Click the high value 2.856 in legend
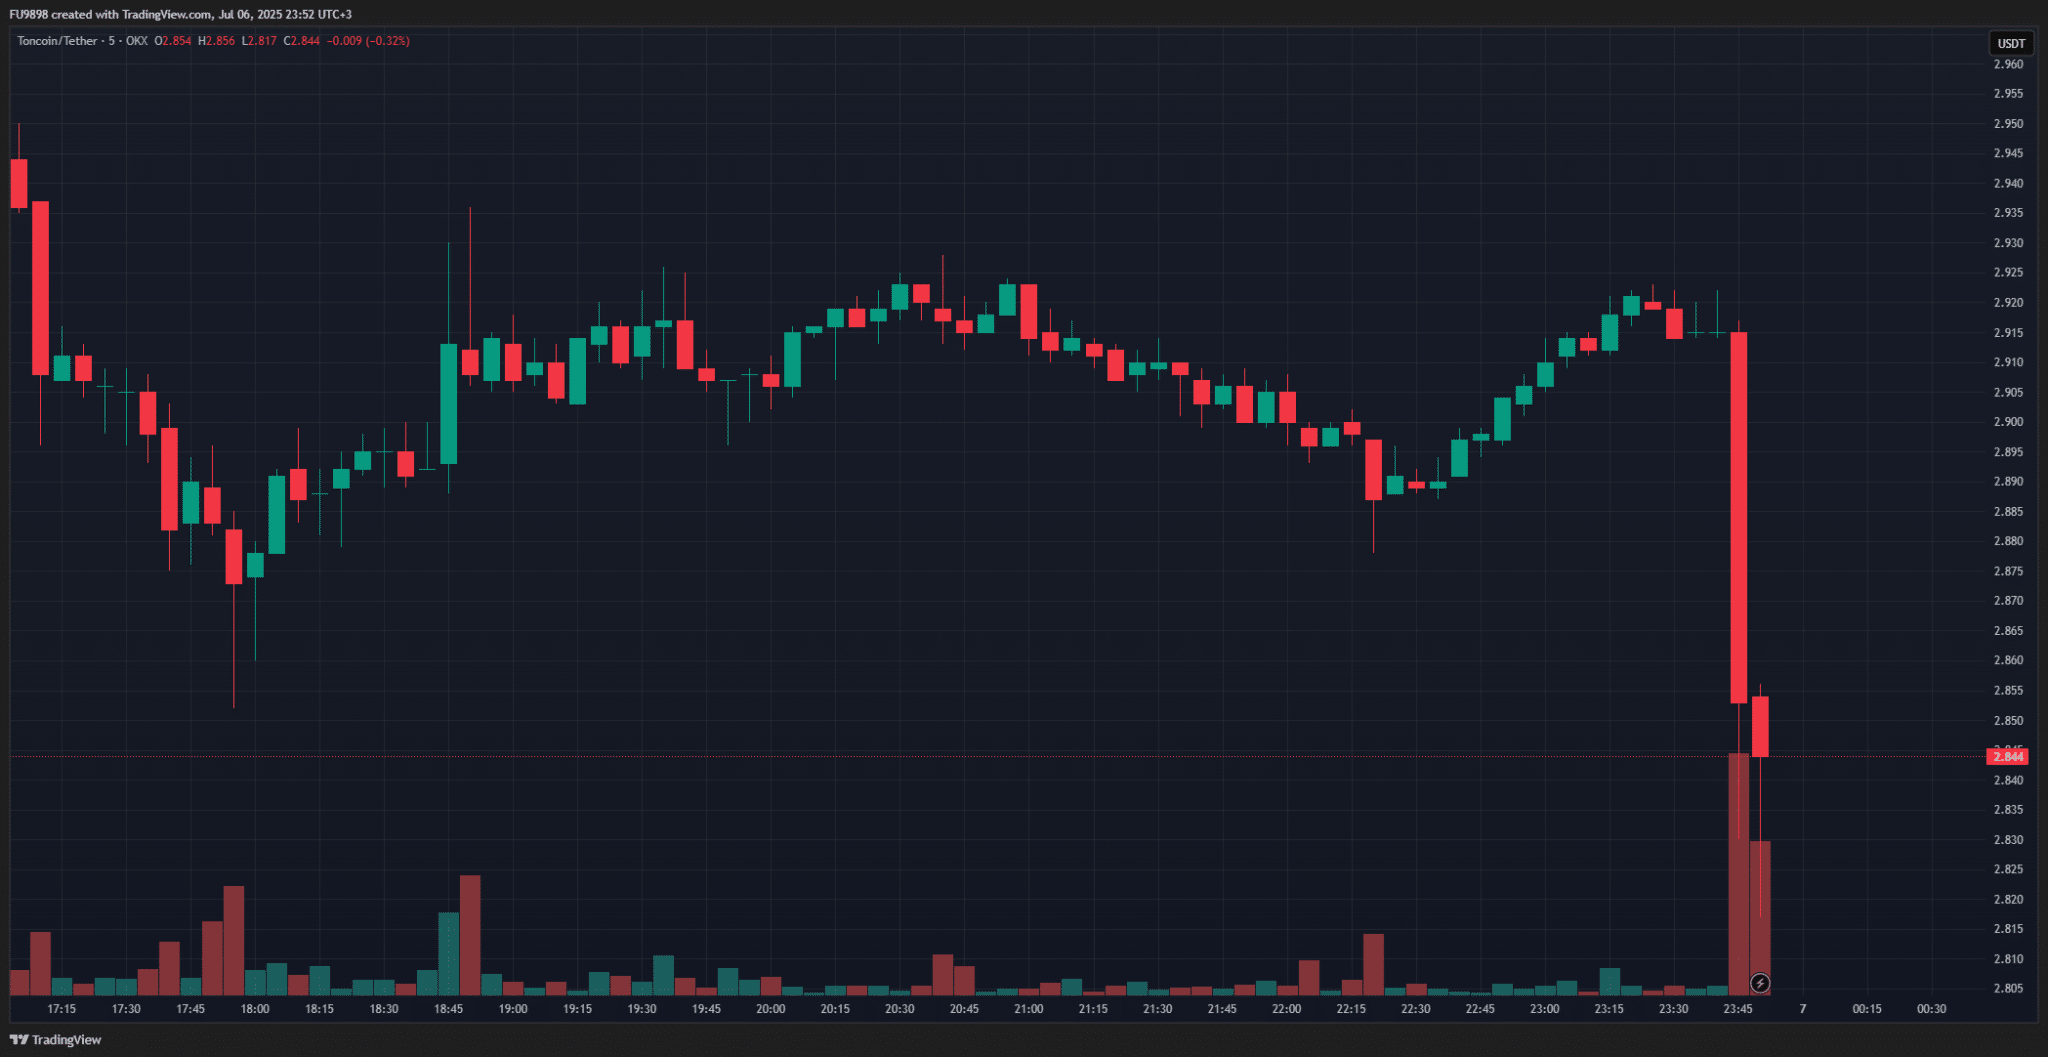The image size is (2048, 1057). coord(220,41)
